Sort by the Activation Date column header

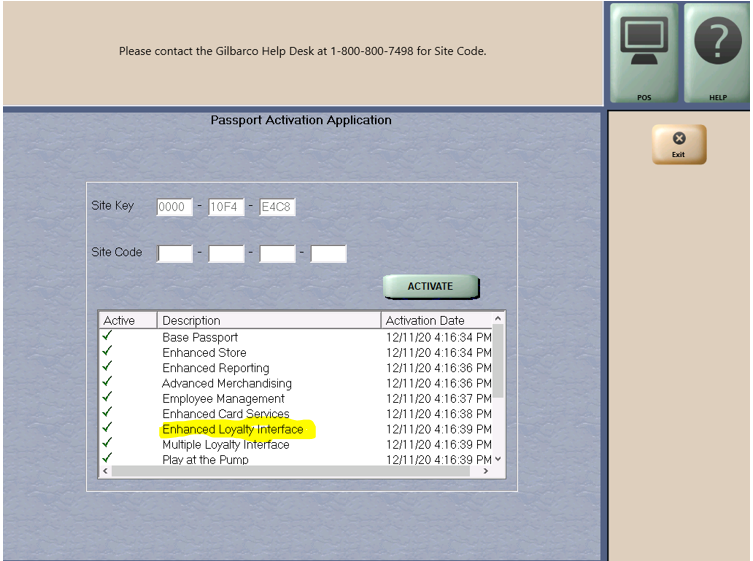point(436,320)
